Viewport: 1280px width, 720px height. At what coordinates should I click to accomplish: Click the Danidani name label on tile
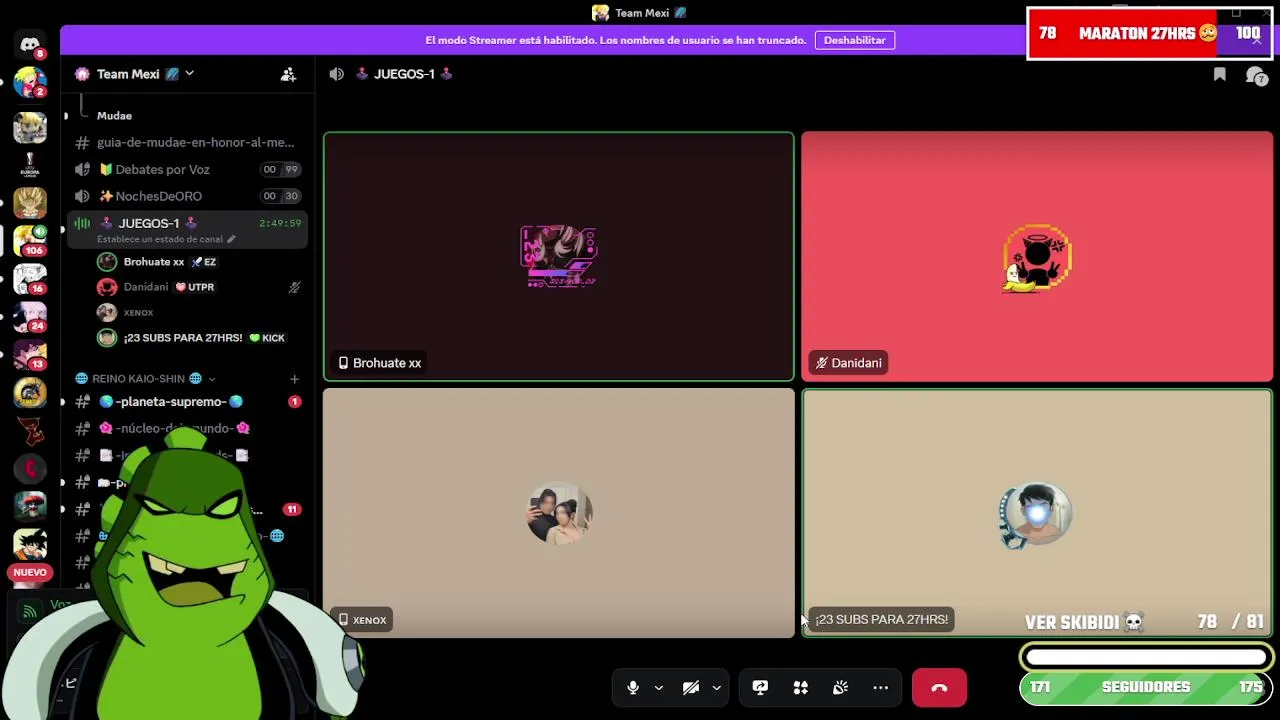coord(849,363)
